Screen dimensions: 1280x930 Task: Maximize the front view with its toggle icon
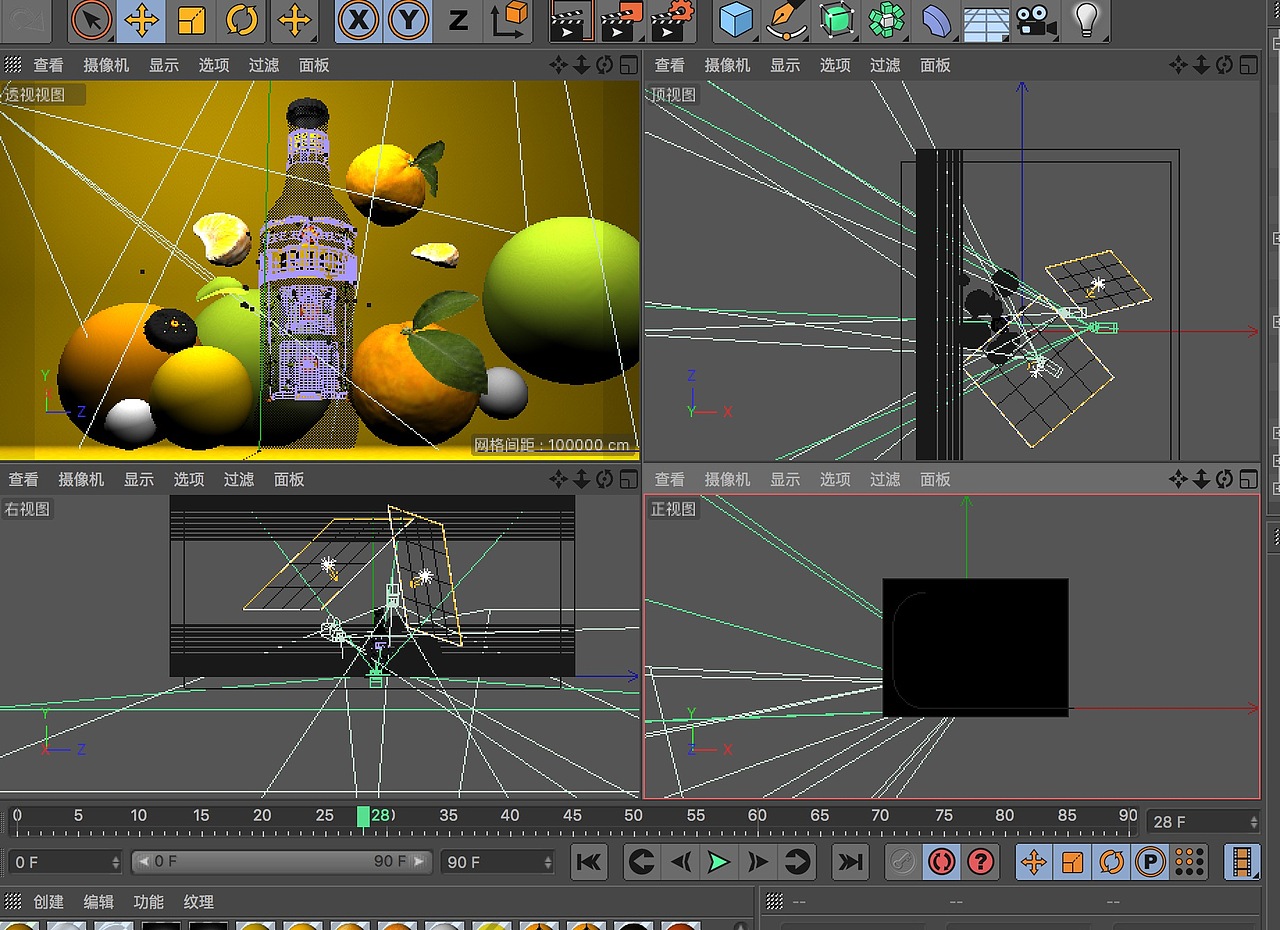(x=1248, y=479)
